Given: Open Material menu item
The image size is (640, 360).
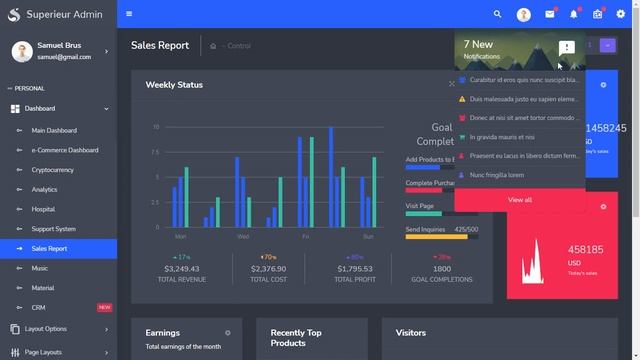Looking at the screenshot, I should pyautogui.click(x=58, y=288).
